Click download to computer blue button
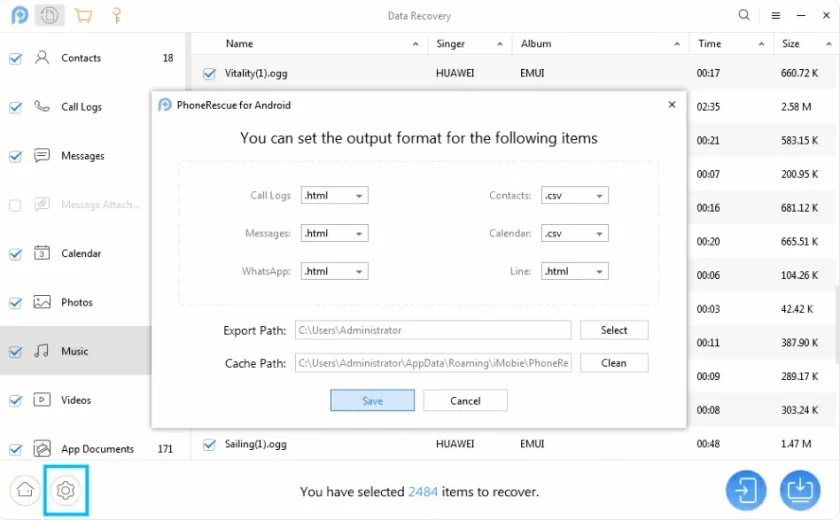 [x=800, y=490]
